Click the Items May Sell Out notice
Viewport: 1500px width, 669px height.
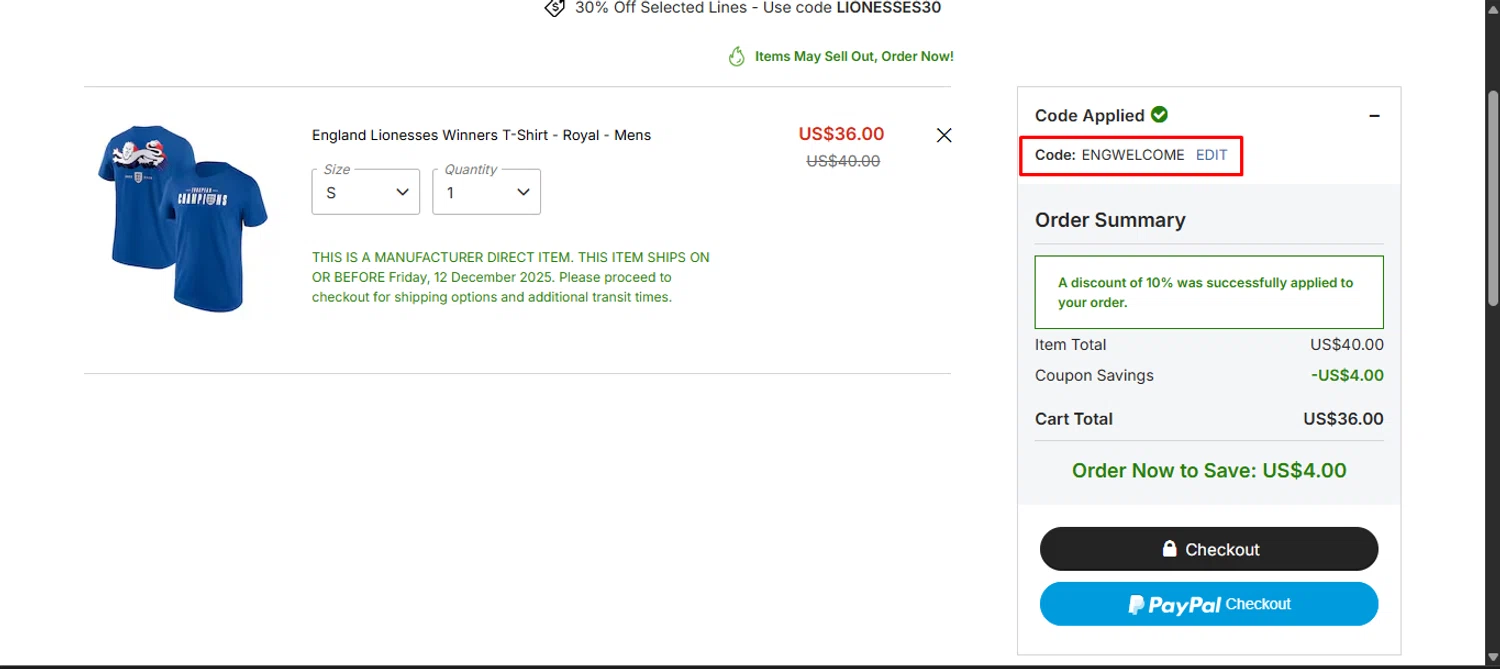click(854, 57)
